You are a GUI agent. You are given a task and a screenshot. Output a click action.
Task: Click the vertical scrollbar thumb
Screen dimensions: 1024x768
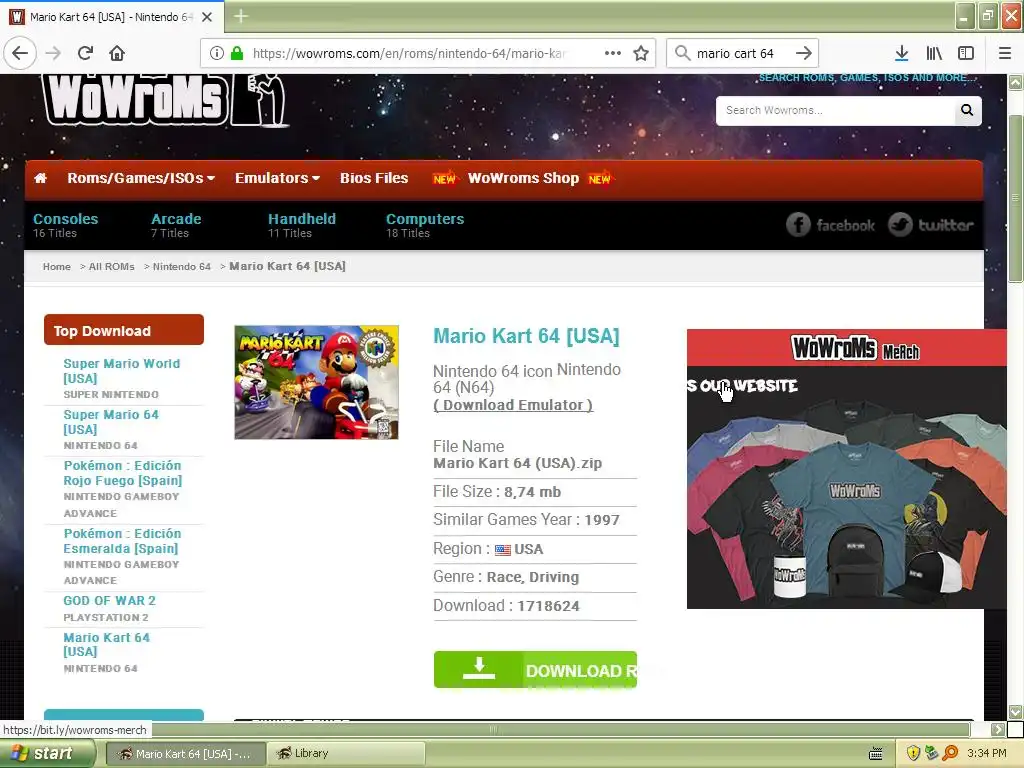coord(1015,198)
